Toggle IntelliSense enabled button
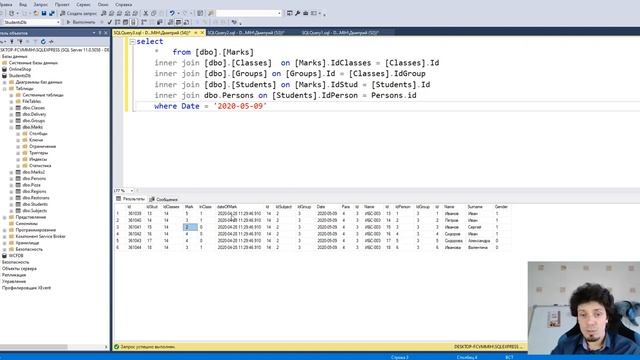This screenshot has height=360, width=640. click(133, 22)
